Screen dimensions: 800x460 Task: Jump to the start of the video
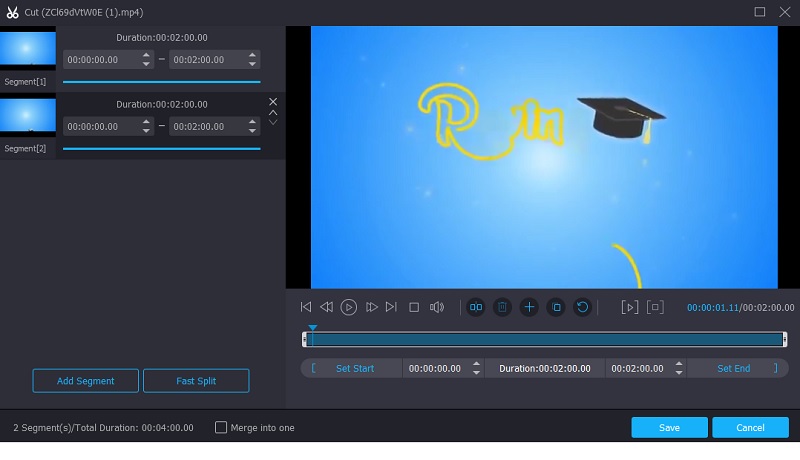pos(306,307)
